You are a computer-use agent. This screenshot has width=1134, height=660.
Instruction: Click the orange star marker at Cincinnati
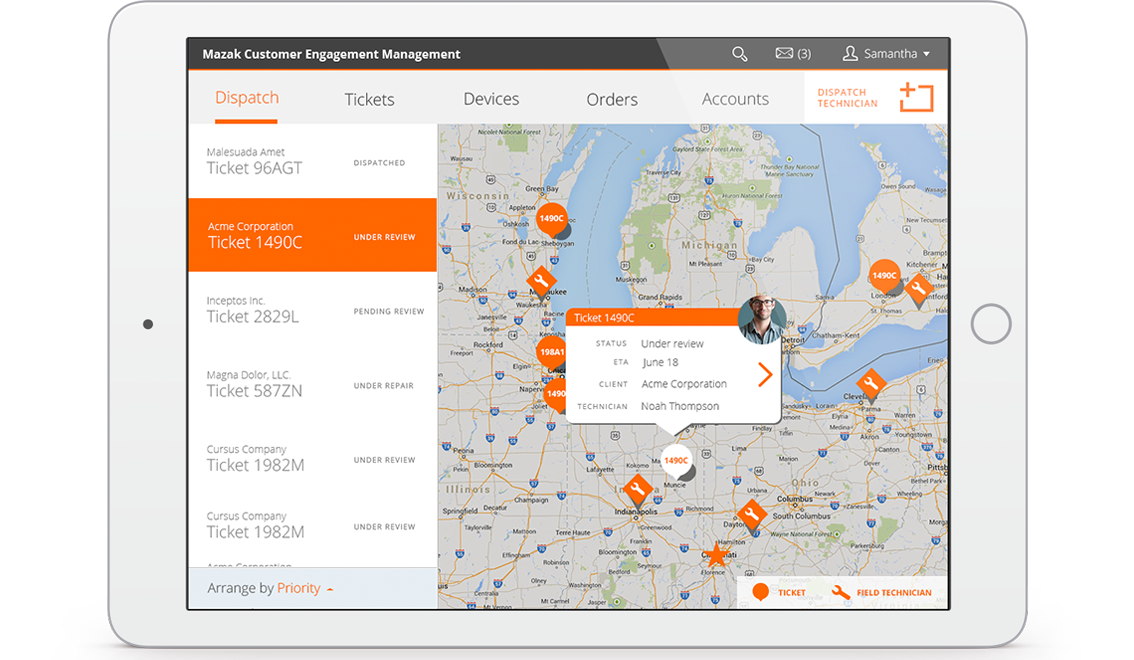point(716,555)
